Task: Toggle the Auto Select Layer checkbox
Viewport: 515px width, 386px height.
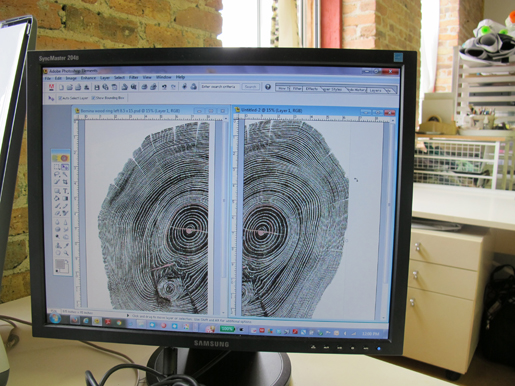Action: (x=60, y=98)
